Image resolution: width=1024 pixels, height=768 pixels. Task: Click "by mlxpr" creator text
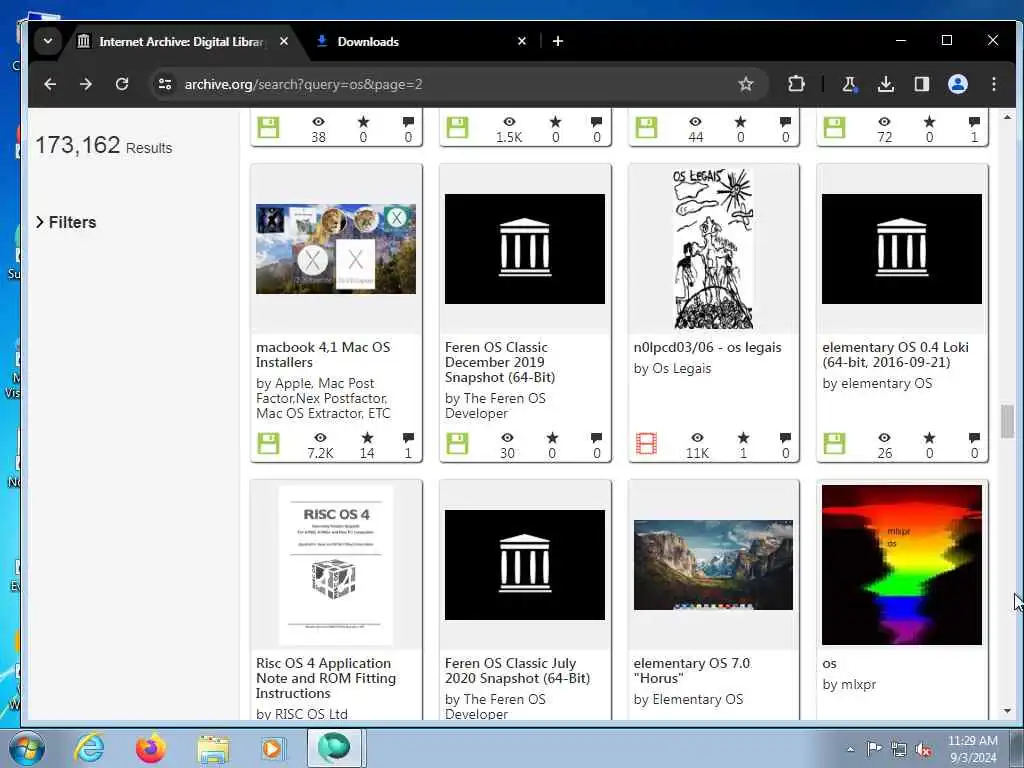(849, 684)
